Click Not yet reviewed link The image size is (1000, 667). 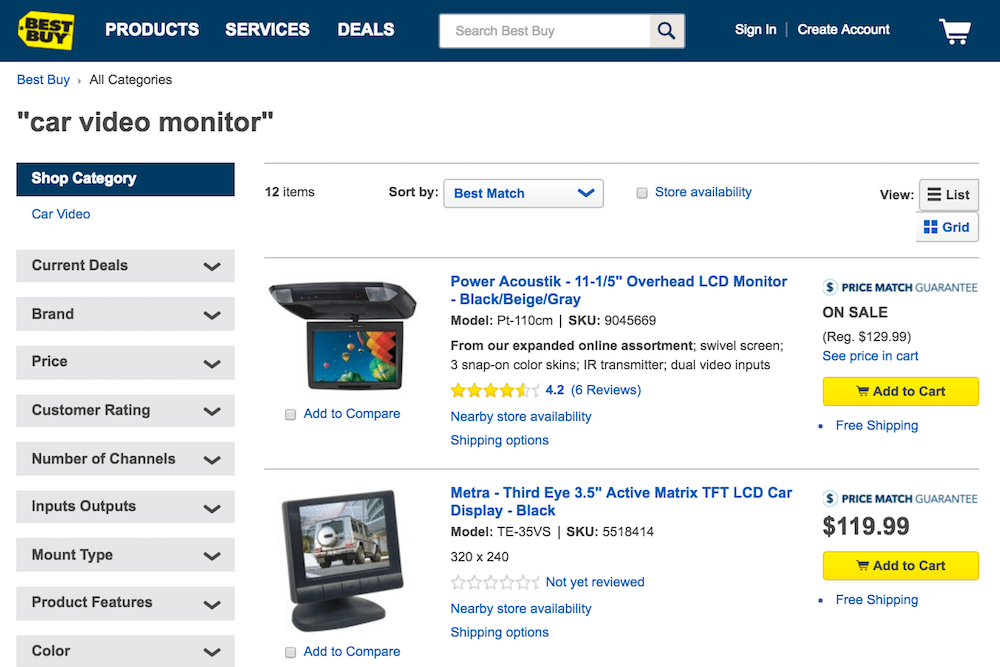(595, 582)
